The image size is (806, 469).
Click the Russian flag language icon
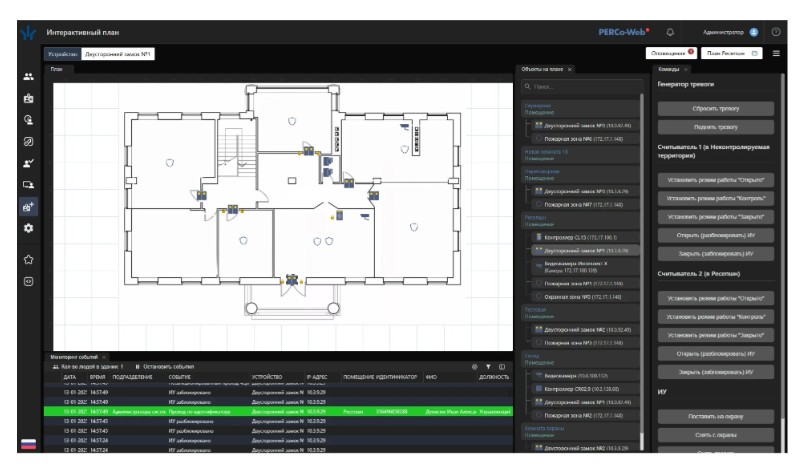coord(28,444)
